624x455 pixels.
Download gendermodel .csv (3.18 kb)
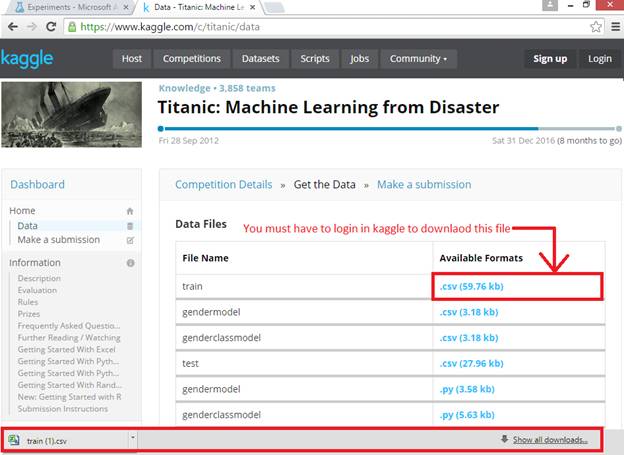[x=469, y=312]
